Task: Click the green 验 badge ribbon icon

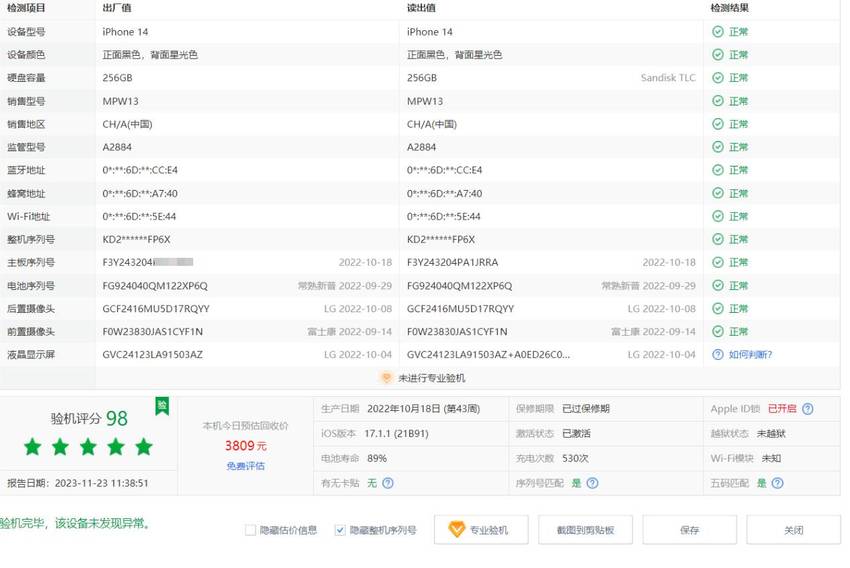Action: (x=162, y=406)
